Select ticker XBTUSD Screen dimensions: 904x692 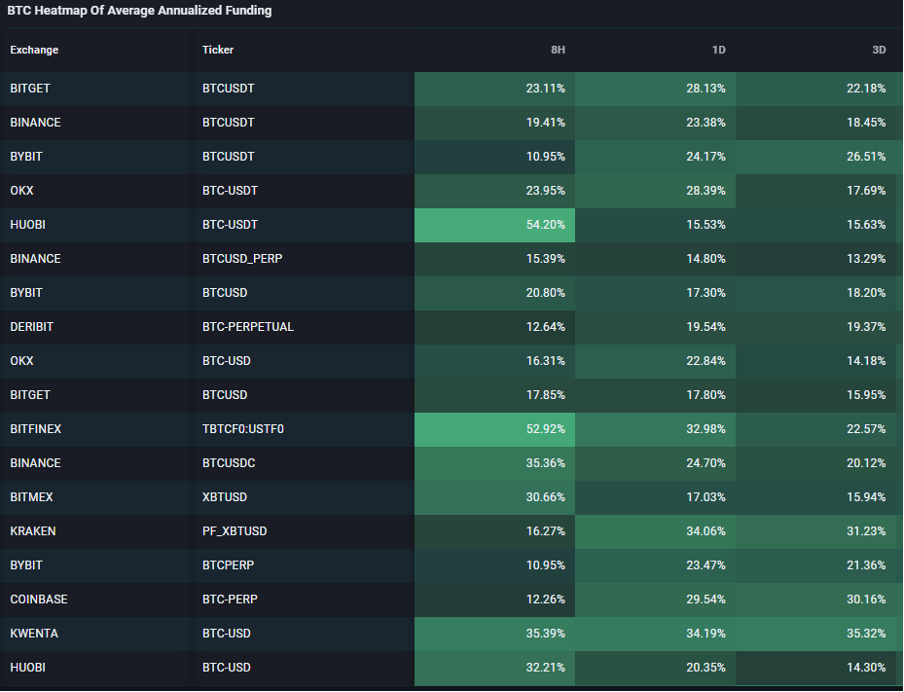224,497
